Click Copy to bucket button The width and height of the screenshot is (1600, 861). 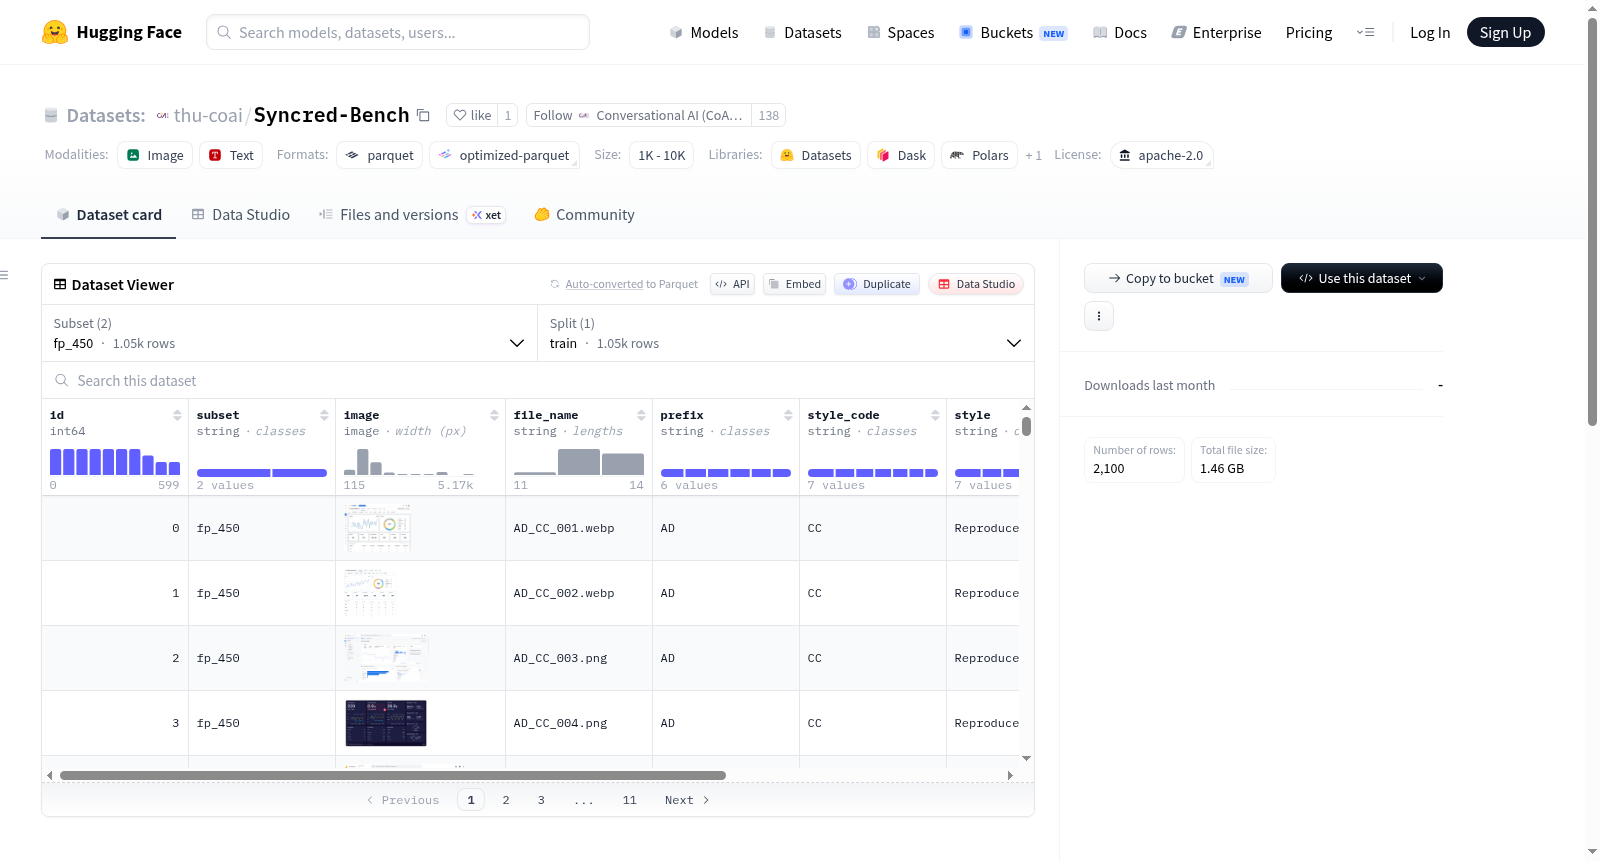point(1178,278)
